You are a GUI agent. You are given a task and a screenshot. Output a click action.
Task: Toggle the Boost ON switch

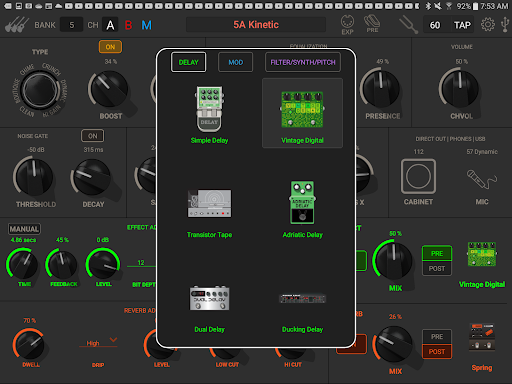tap(110, 47)
